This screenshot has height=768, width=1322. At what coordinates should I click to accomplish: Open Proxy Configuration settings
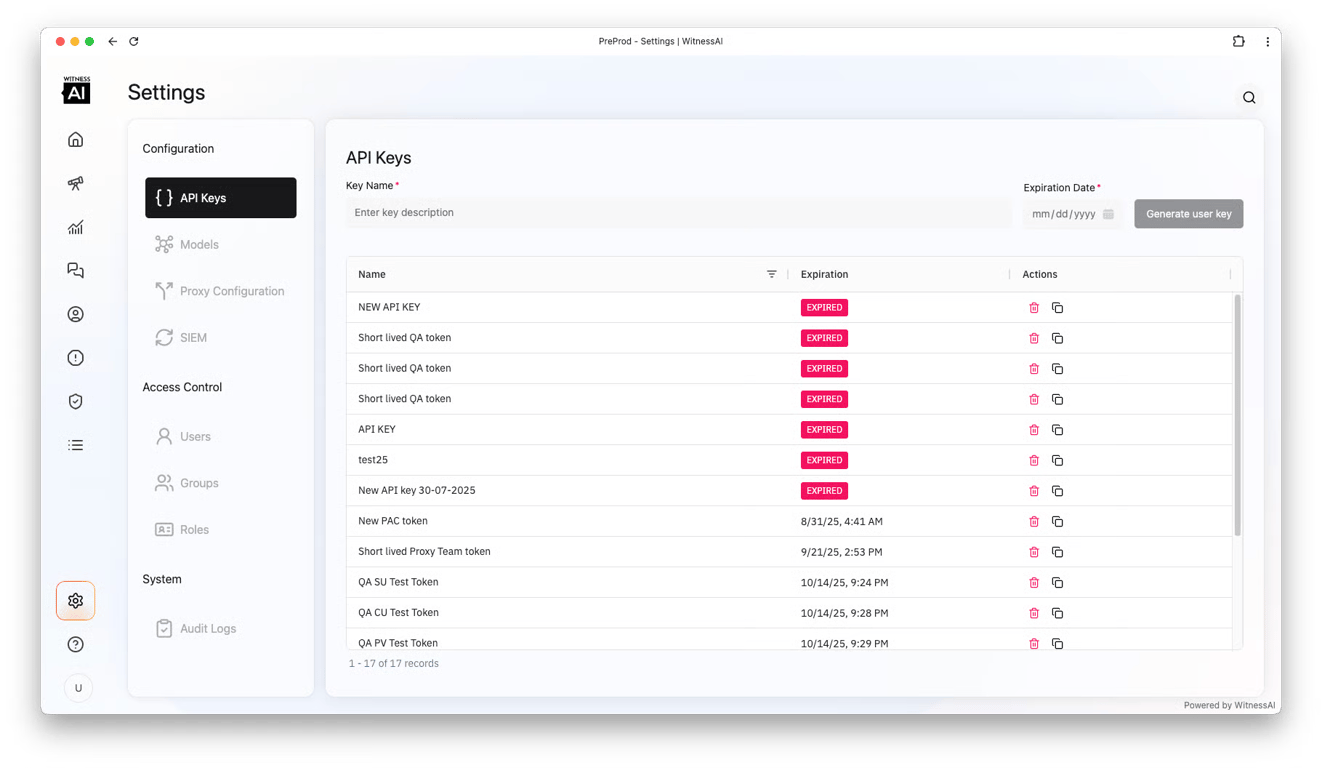221,291
